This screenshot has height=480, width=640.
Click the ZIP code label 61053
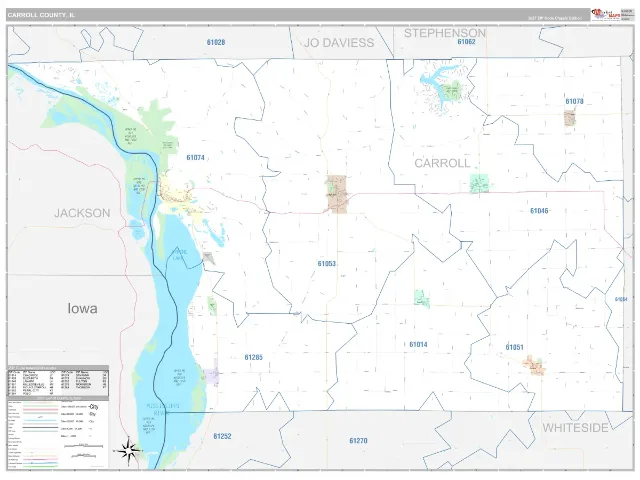tap(327, 264)
